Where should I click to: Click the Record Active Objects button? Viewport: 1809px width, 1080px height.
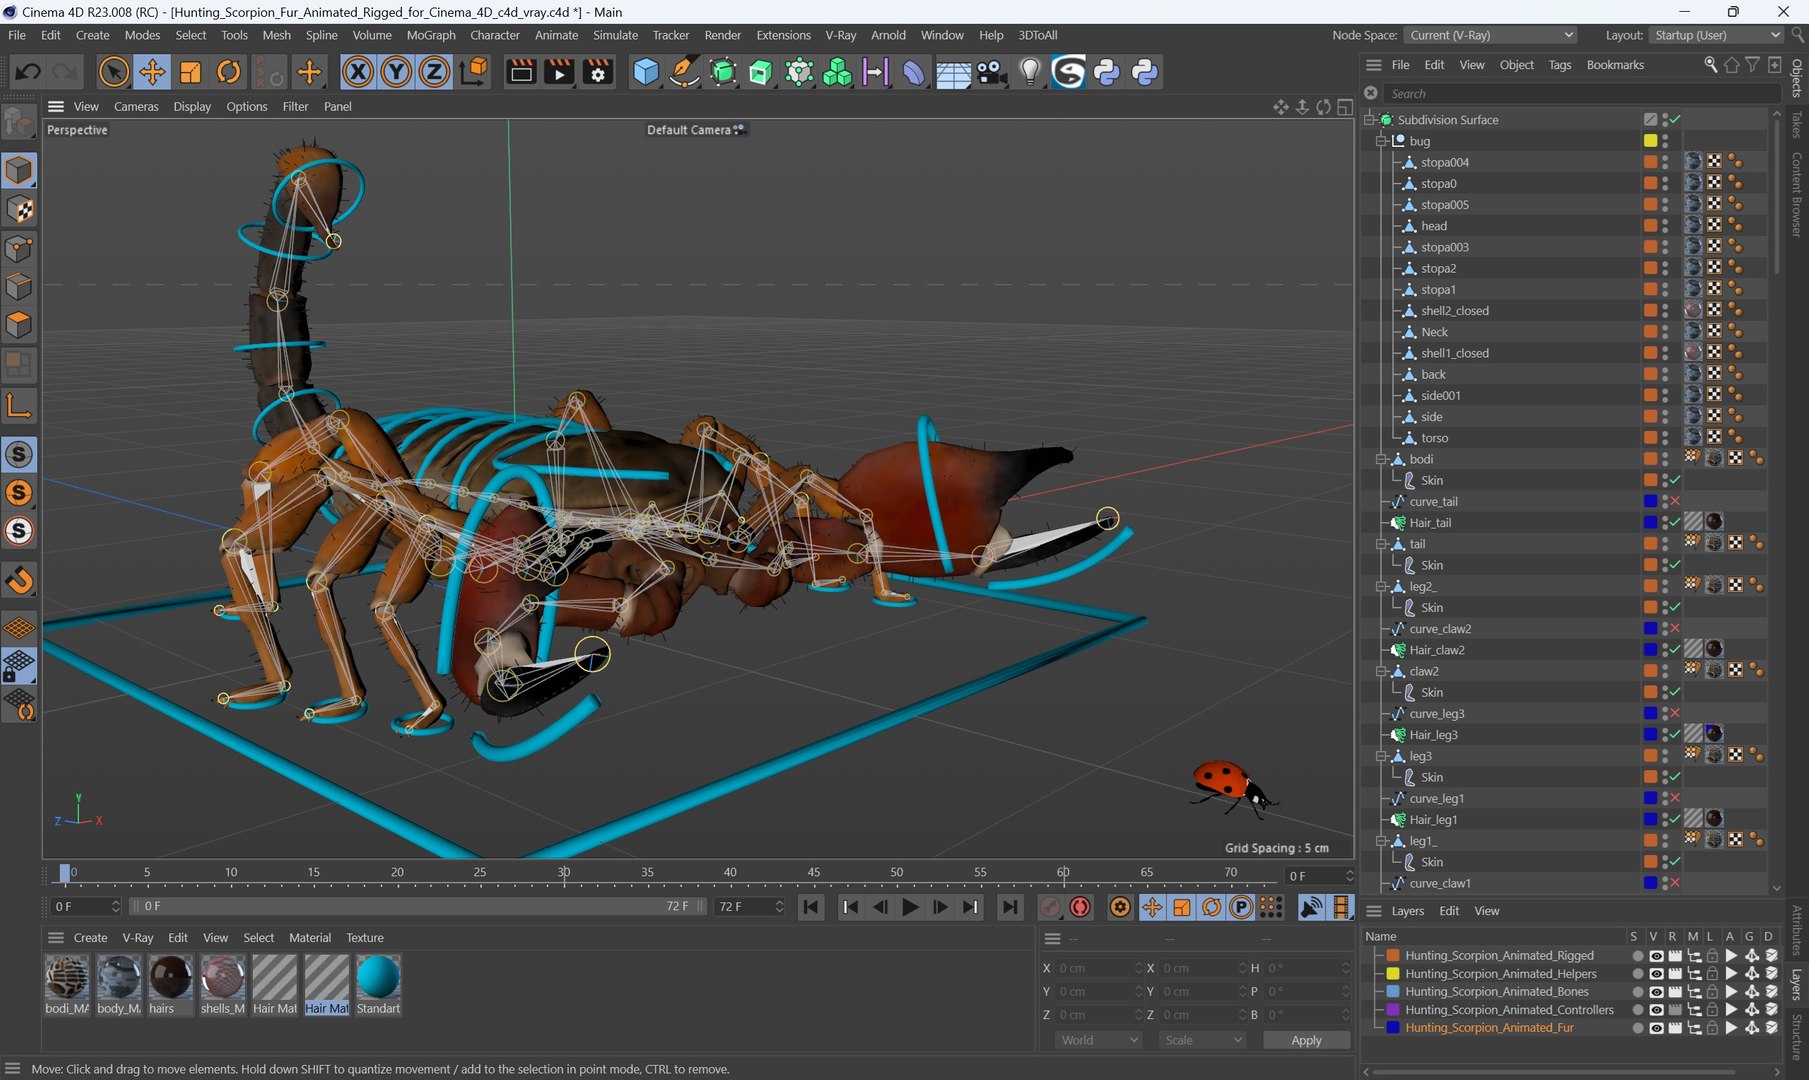(1049, 907)
